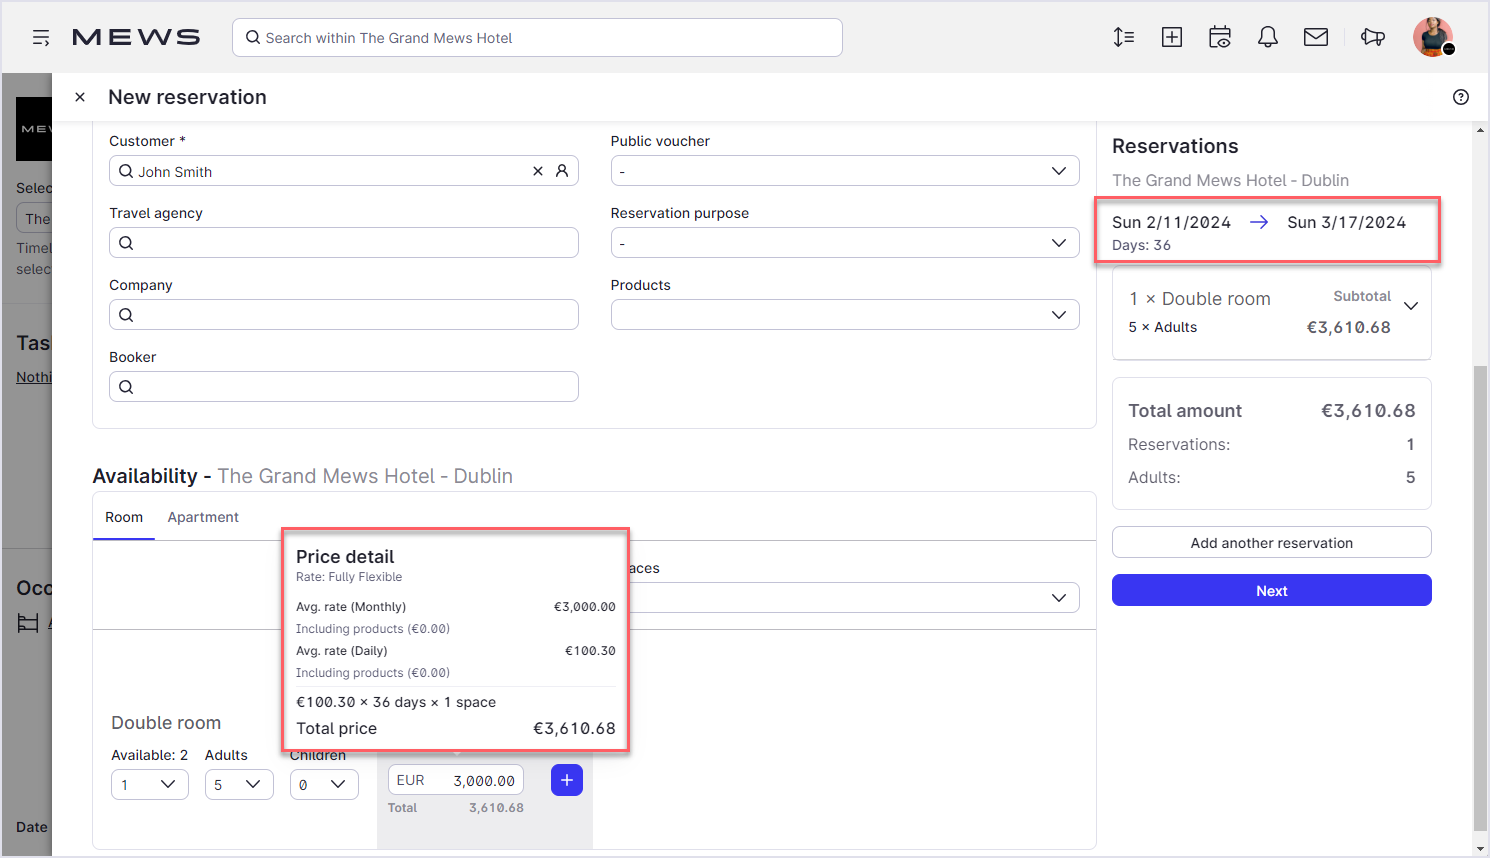Open the user profile avatar
Screen dimensions: 1490x858
point(1433,37)
